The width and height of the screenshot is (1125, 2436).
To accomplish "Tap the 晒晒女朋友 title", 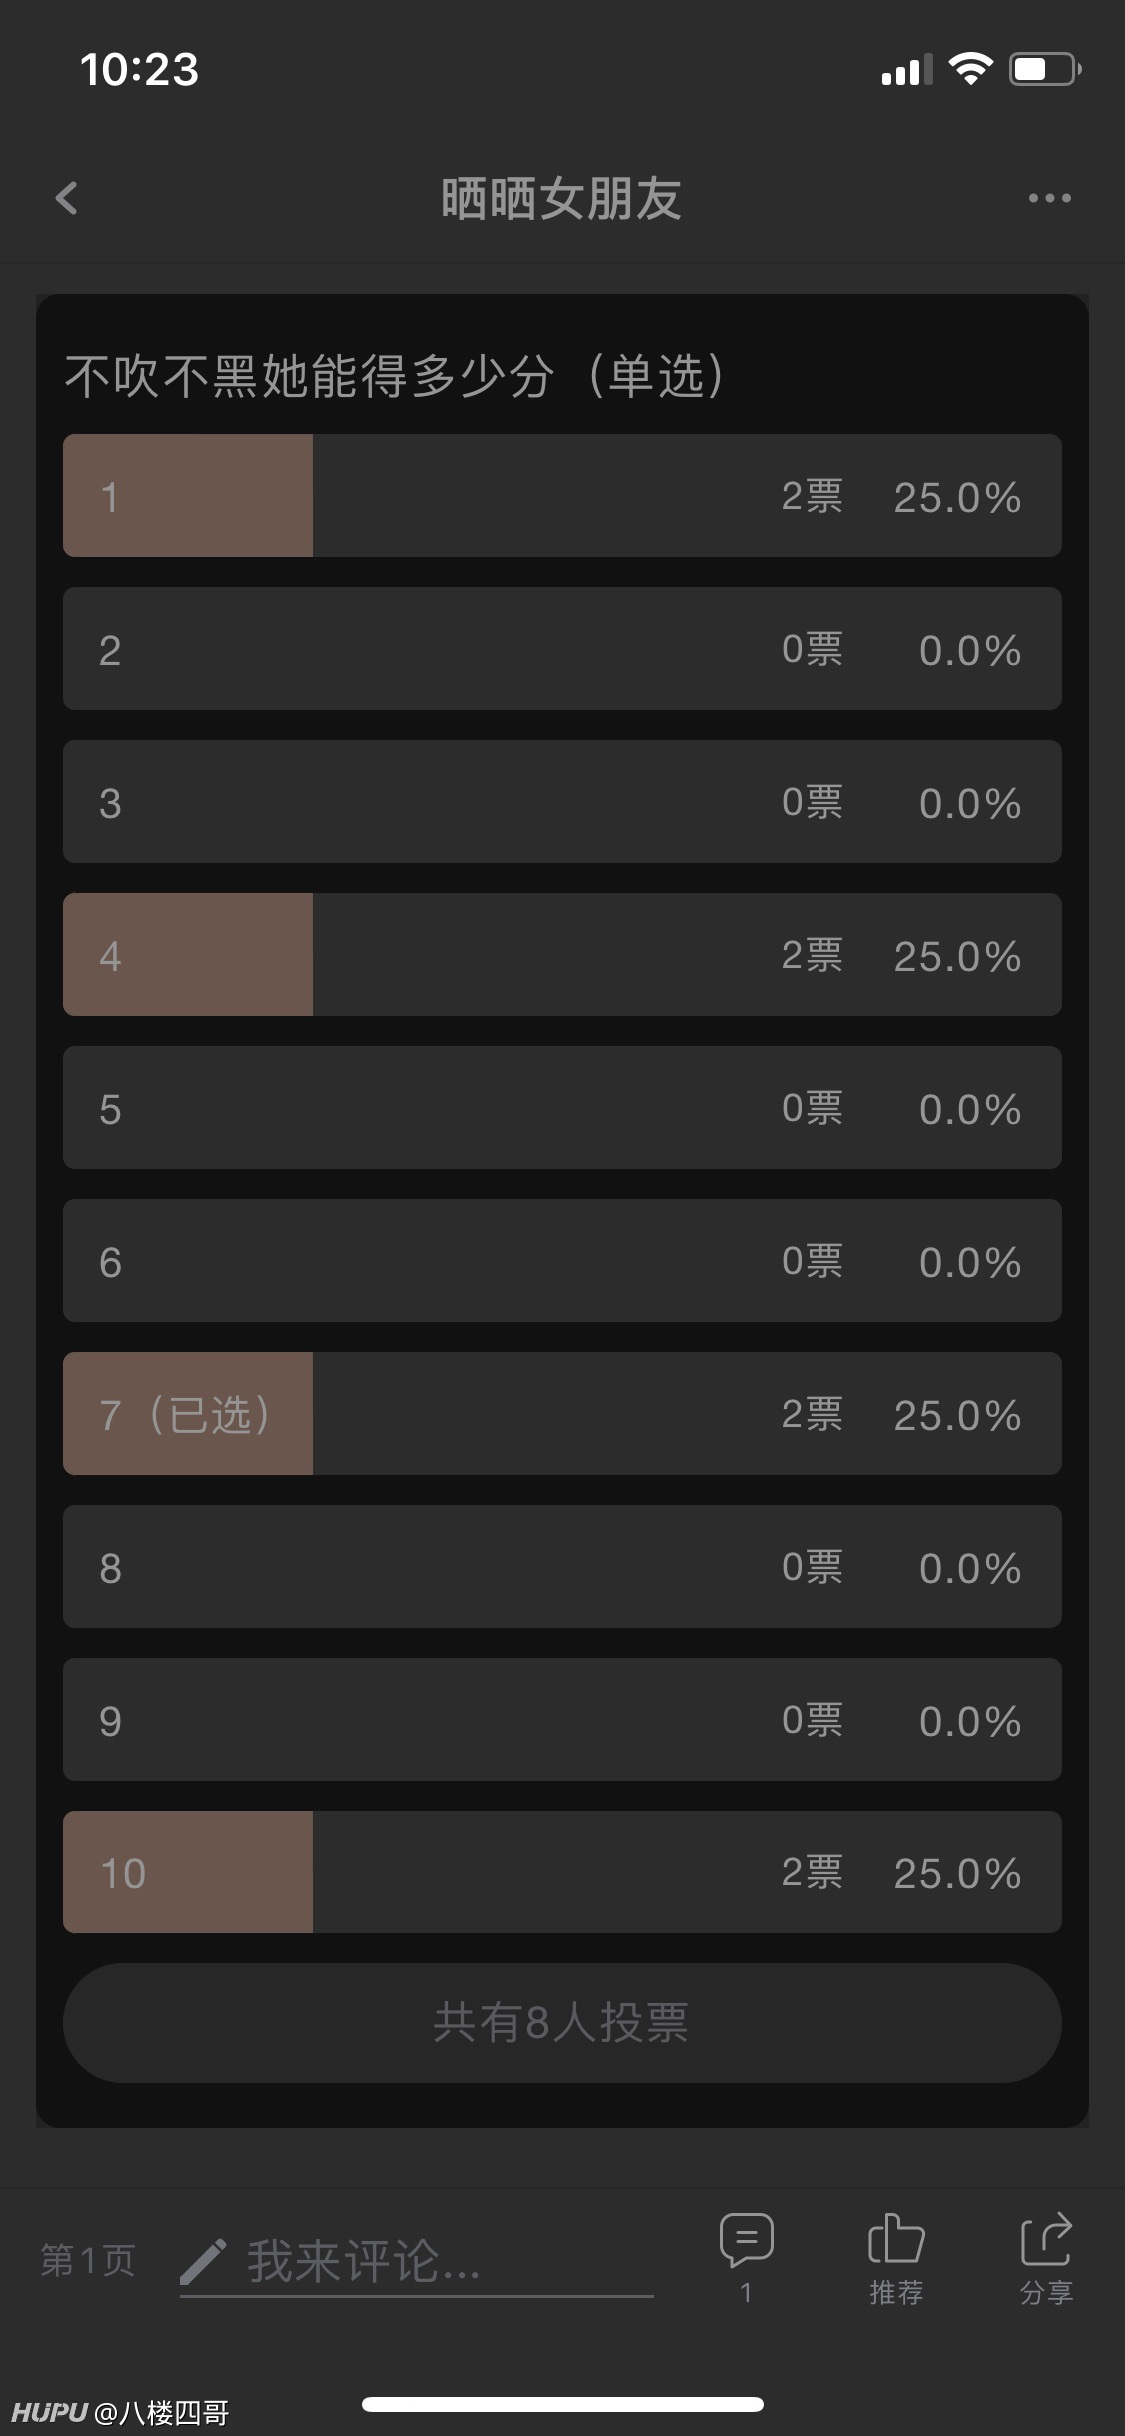I will (562, 198).
